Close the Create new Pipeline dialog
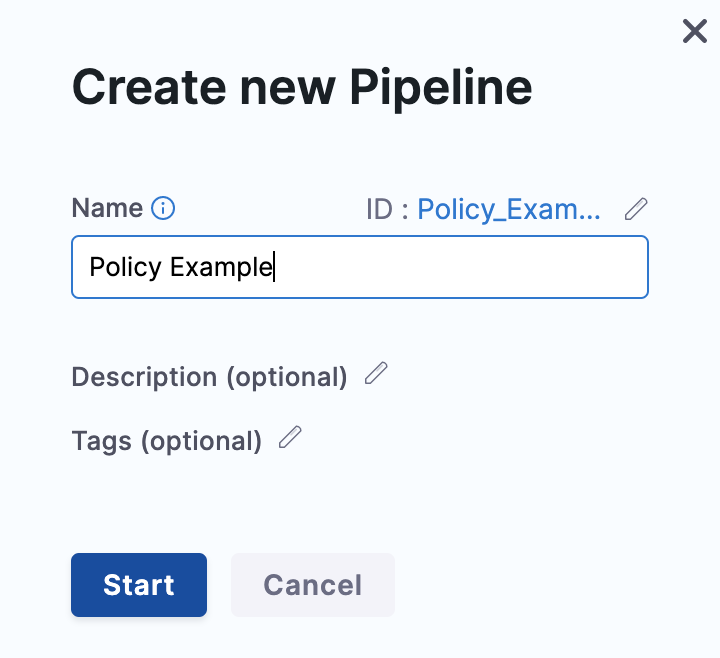This screenshot has width=720, height=658. click(x=695, y=32)
